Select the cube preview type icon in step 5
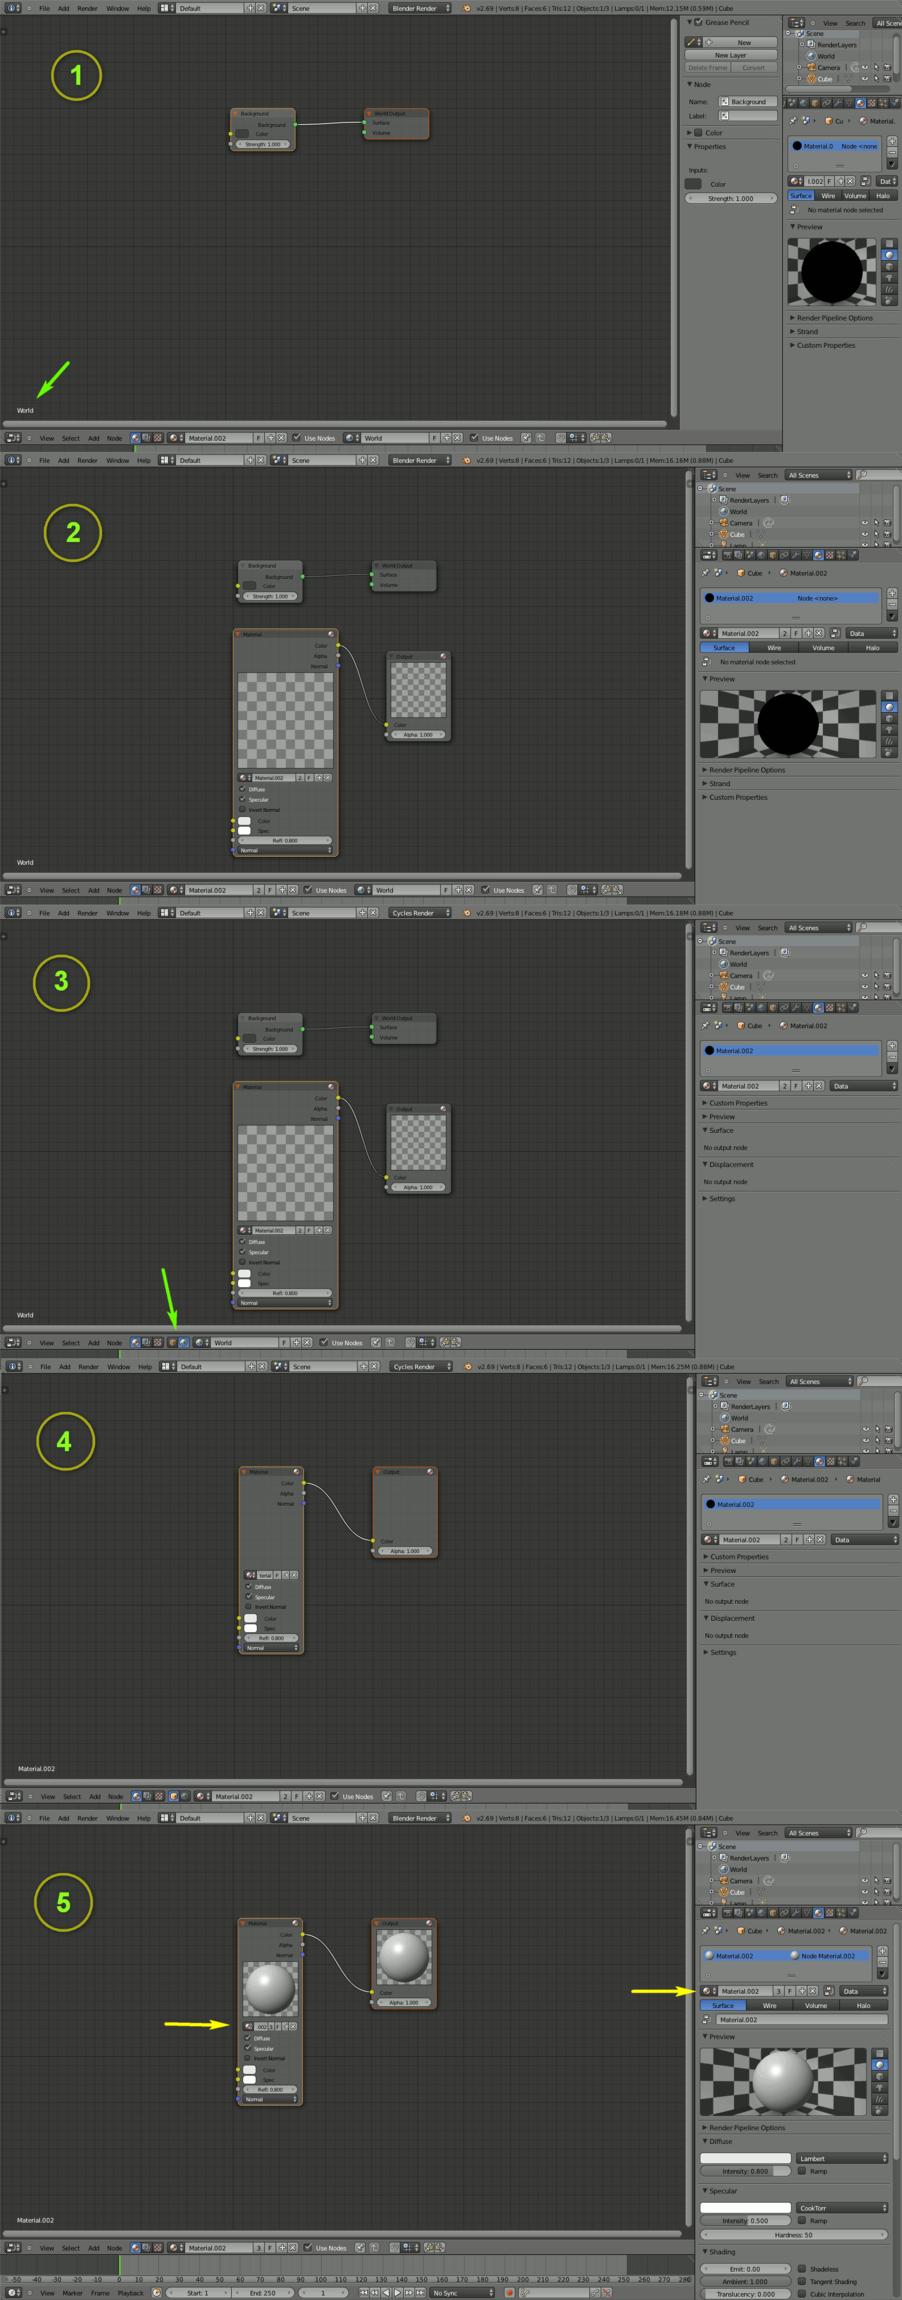Screen dimensions: 902x2300 pos(880,2076)
